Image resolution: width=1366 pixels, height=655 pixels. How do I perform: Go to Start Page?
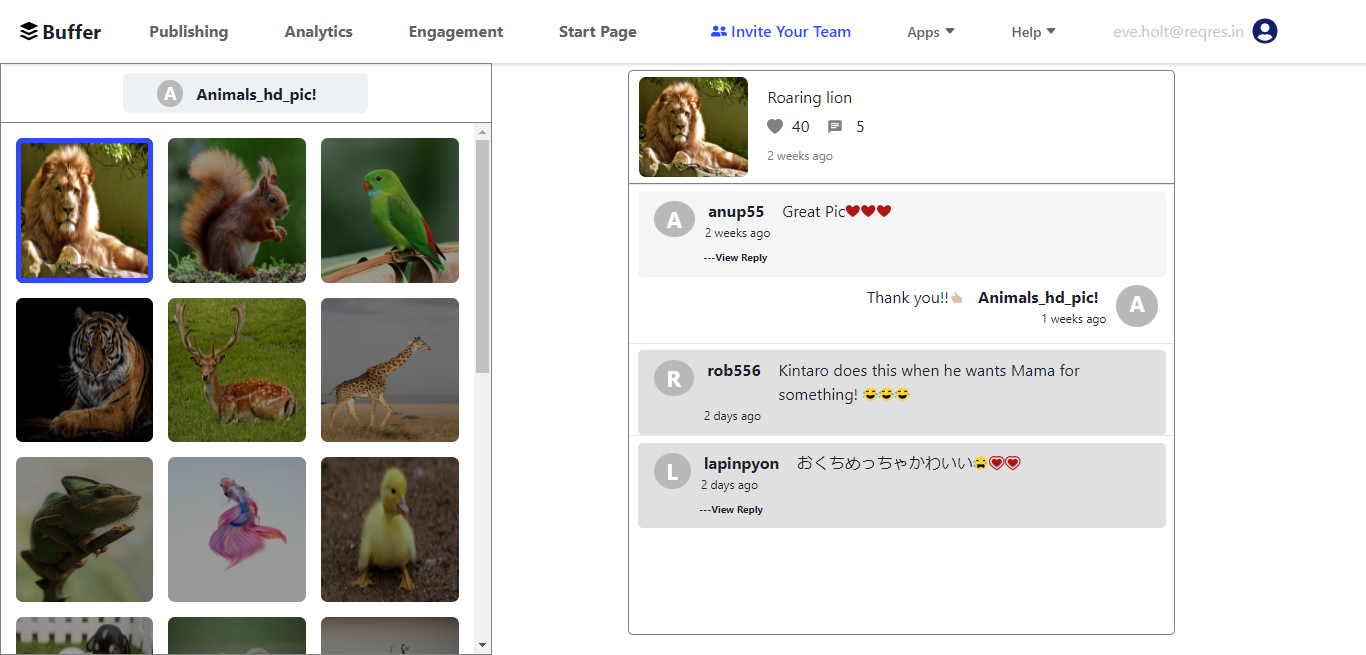(598, 32)
